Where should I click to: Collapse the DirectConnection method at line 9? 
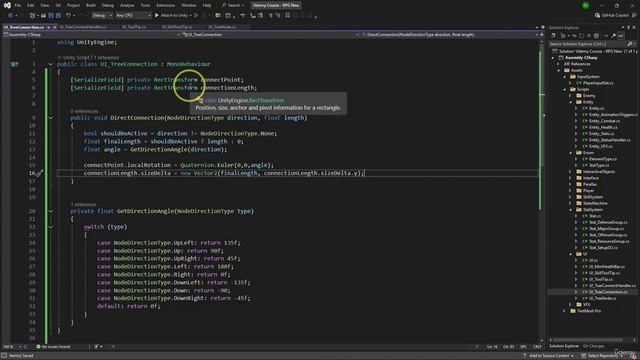click(51, 118)
